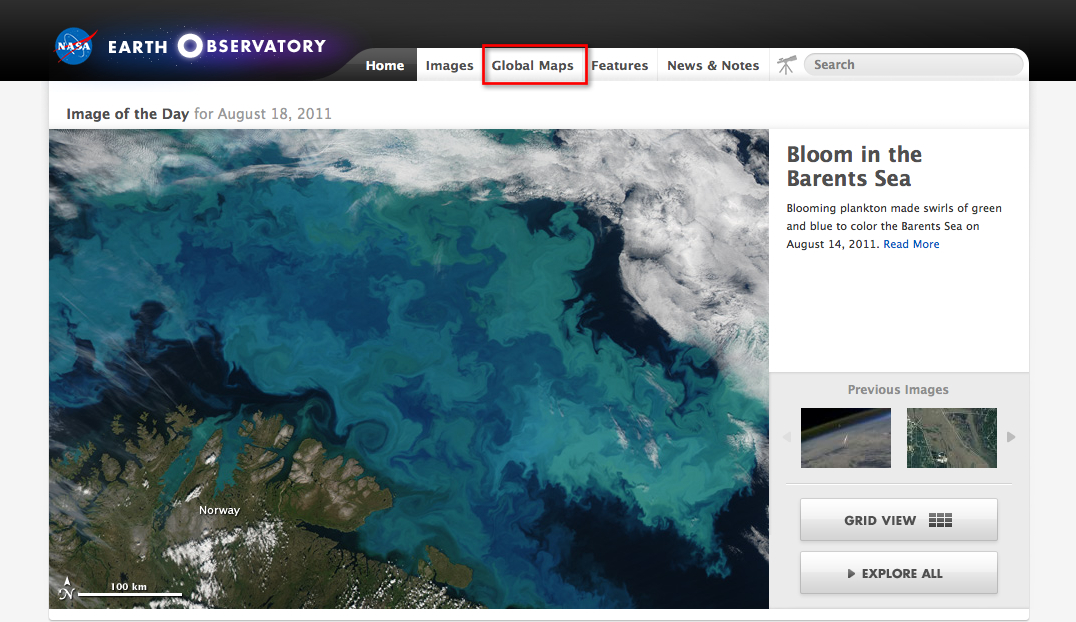1076x622 pixels.
Task: Return to the Home tab
Action: (x=385, y=64)
